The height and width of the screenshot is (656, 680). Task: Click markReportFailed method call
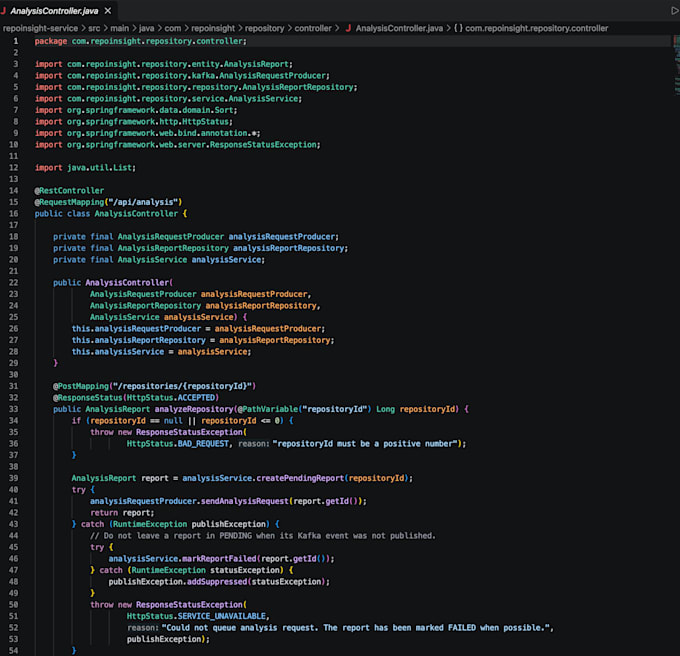point(219,559)
